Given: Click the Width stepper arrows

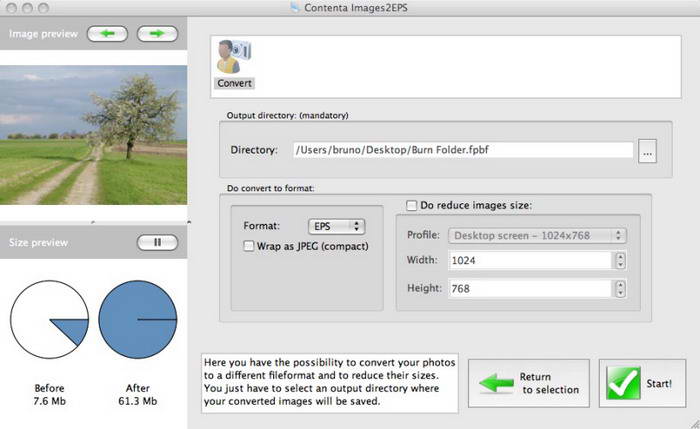Looking at the screenshot, I should pyautogui.click(x=620, y=261).
